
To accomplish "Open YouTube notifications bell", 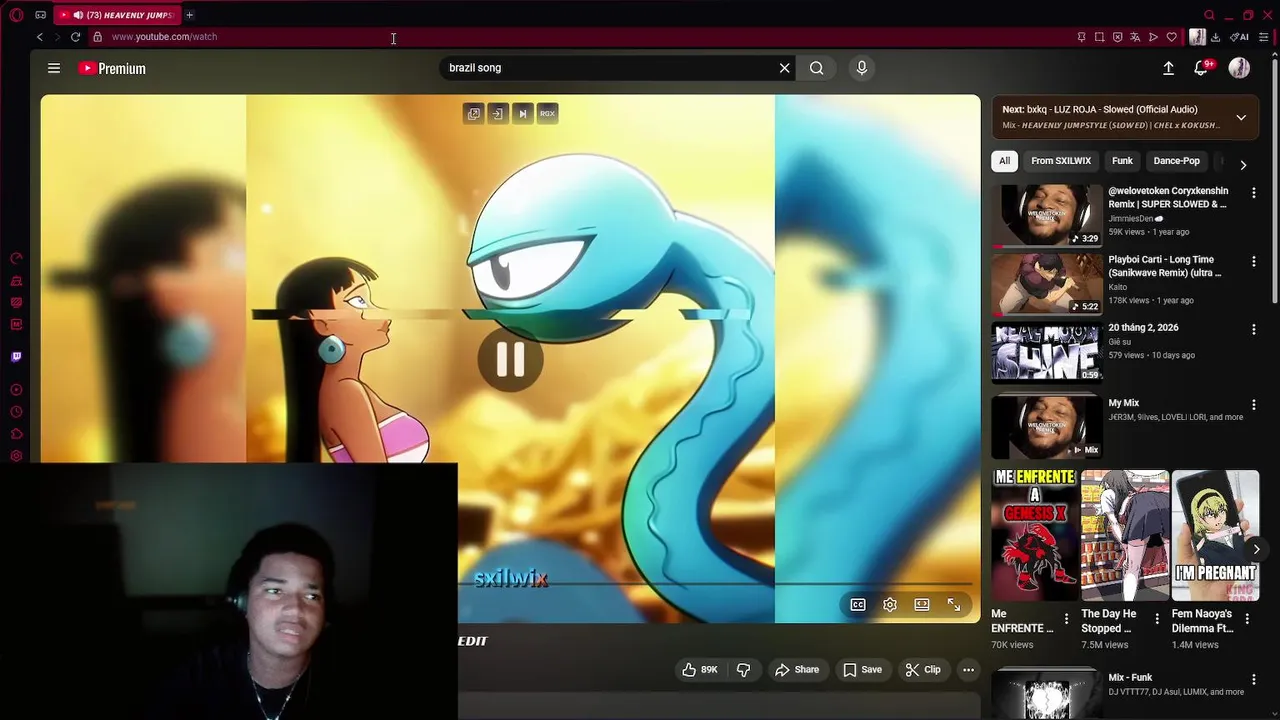I will click(x=1201, y=68).
